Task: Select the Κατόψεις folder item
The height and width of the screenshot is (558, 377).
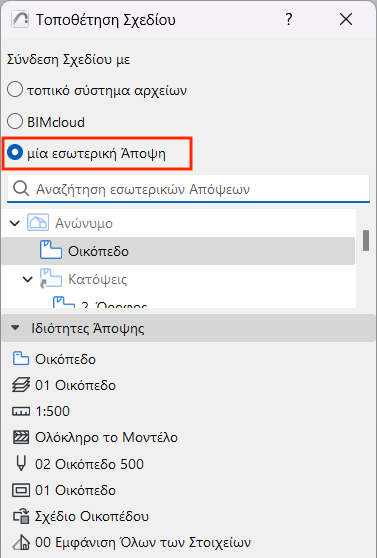Action: coord(97,279)
